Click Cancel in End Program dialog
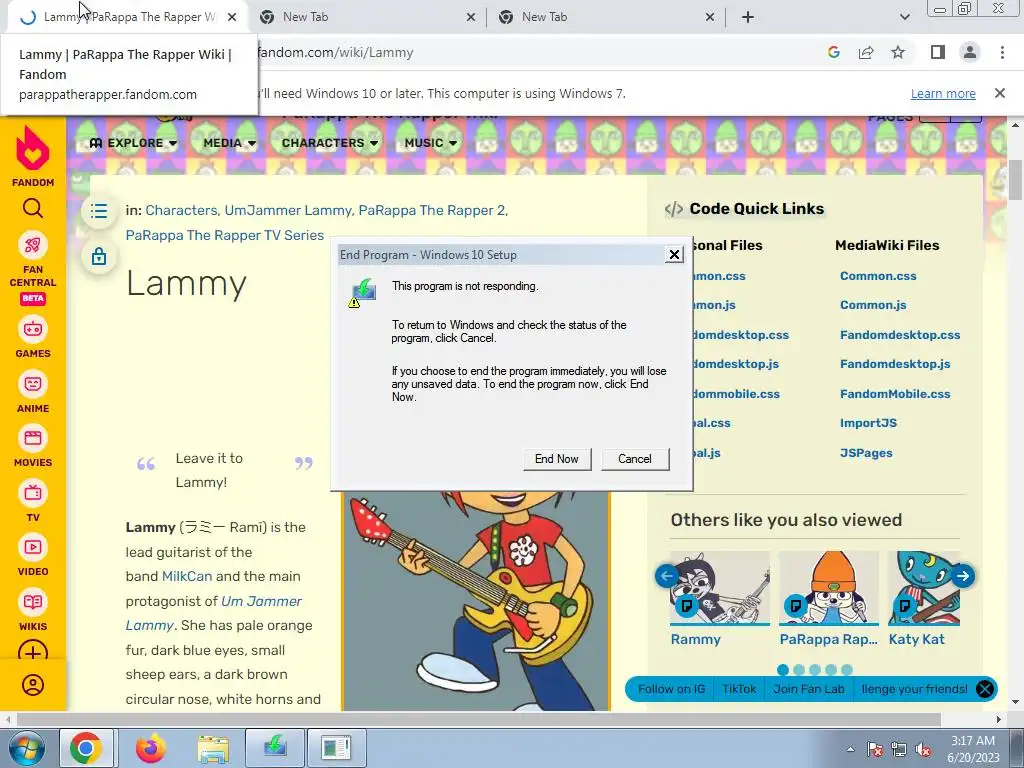 [x=635, y=459]
